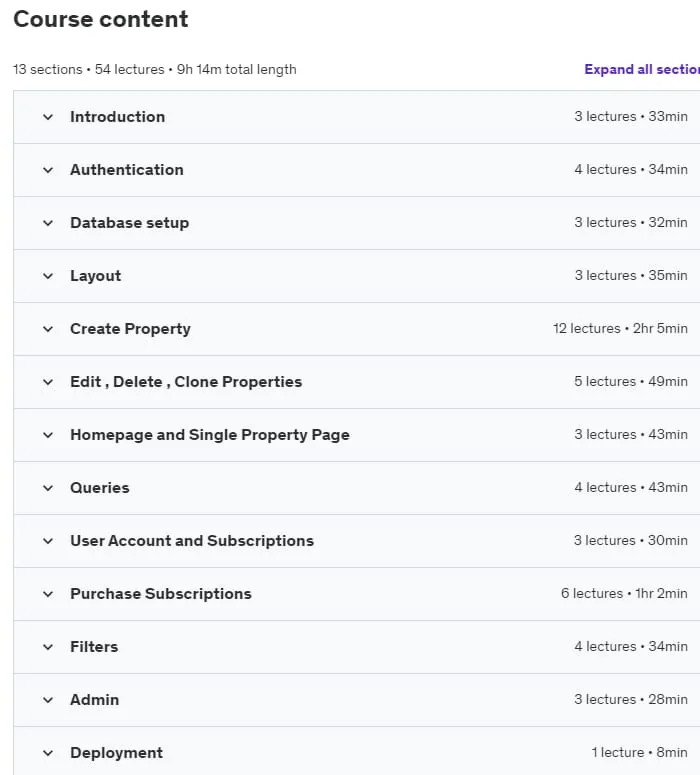This screenshot has height=775, width=700.
Task: Expand the Admin section chevron
Action: coord(48,700)
